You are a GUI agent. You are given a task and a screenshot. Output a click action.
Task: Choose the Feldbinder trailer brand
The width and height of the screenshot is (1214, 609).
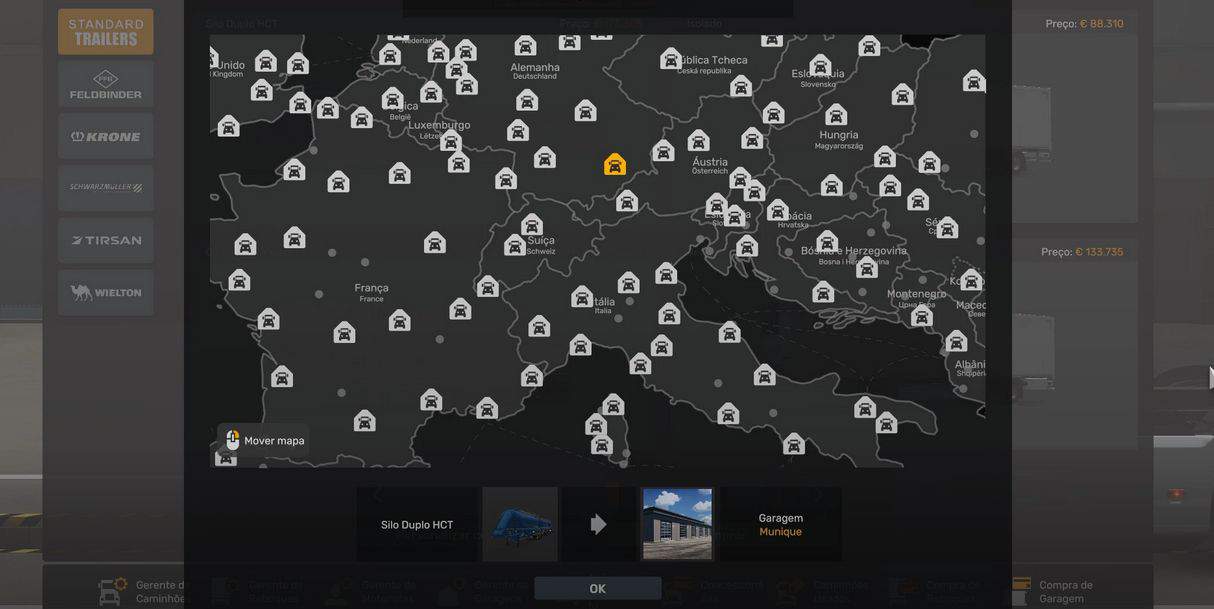(106, 84)
